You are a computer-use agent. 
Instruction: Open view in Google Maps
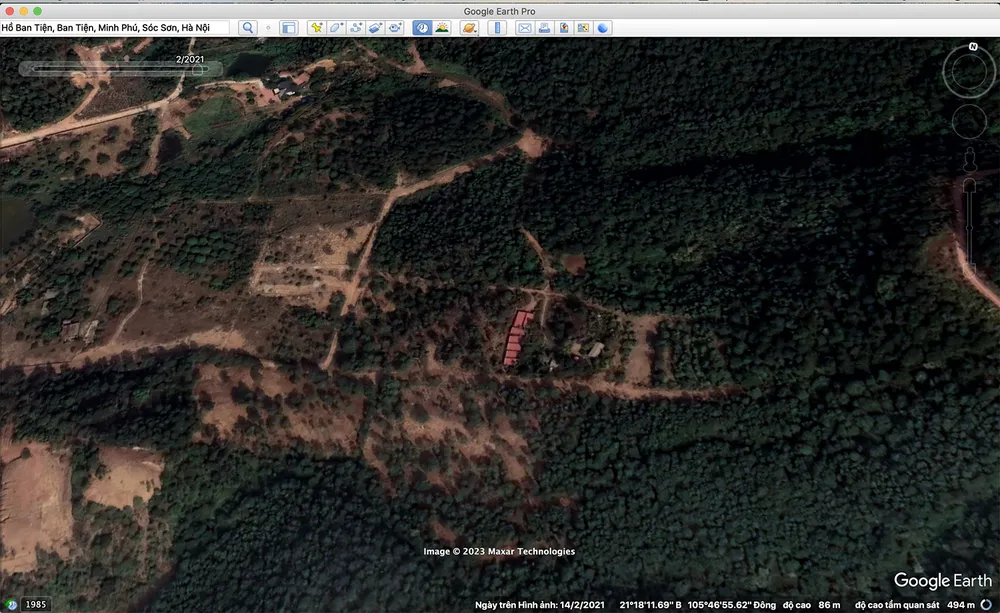coord(583,28)
